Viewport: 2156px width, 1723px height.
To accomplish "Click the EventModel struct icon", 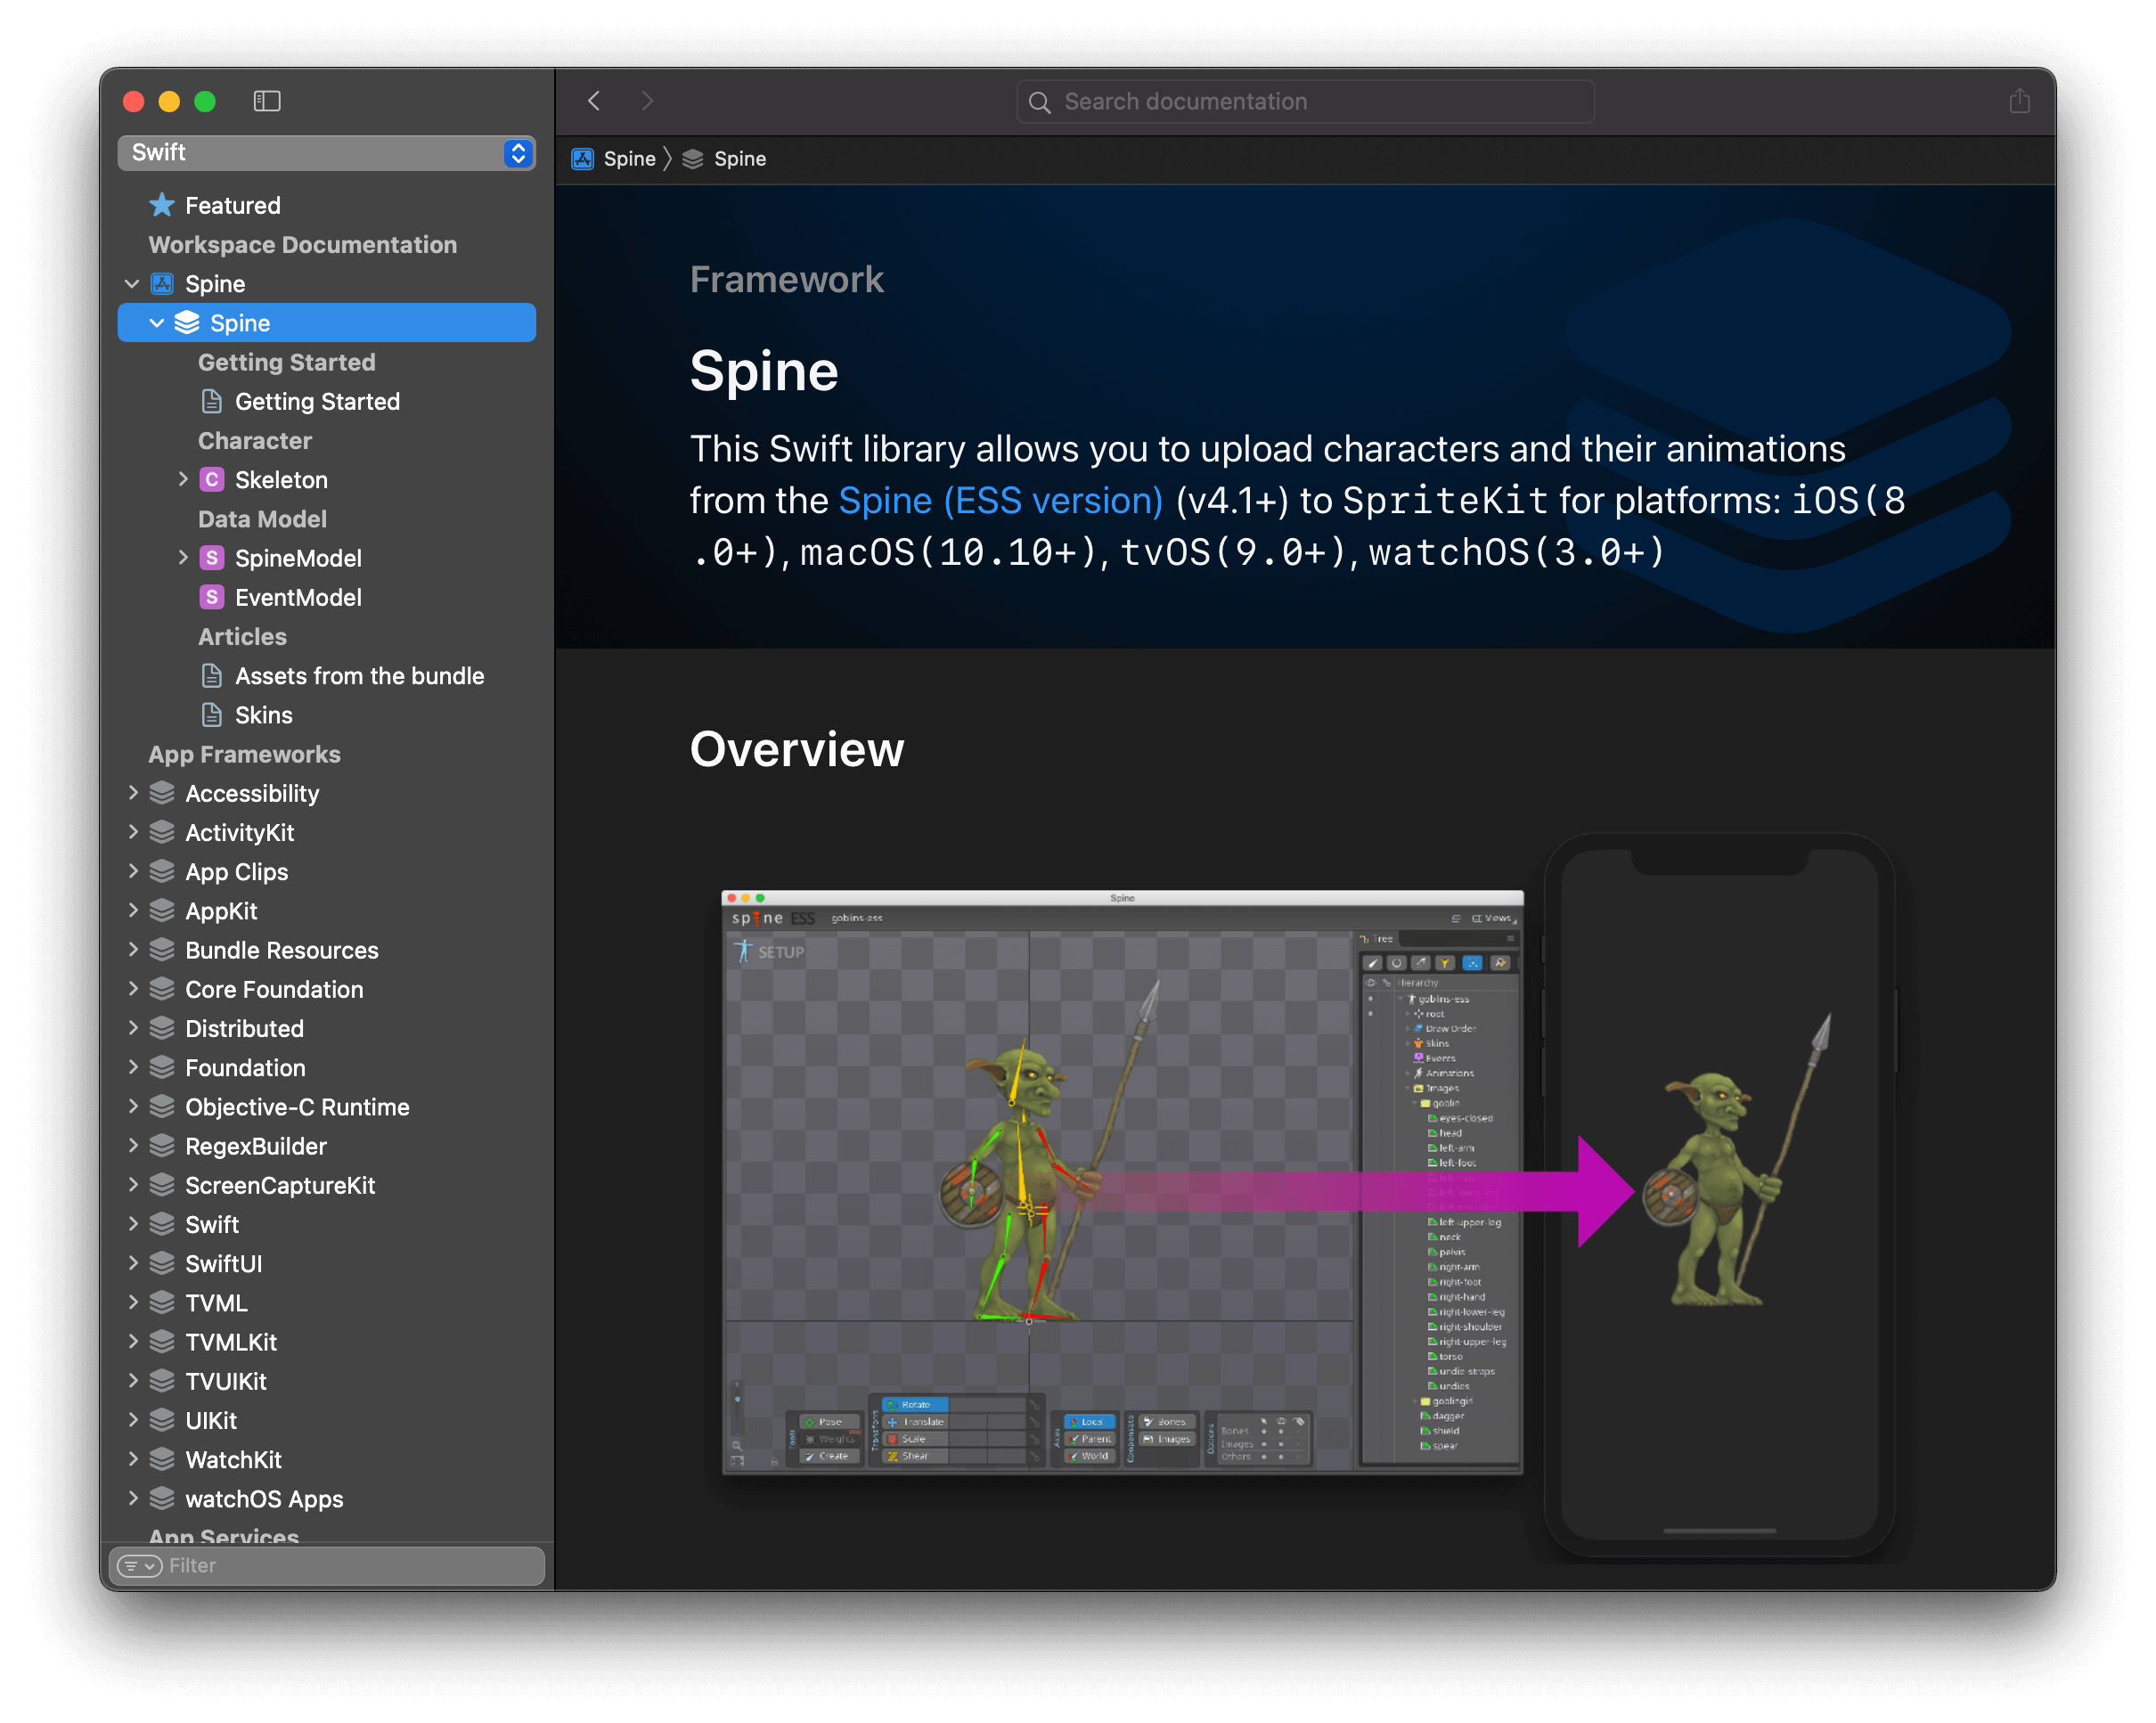I will point(211,597).
